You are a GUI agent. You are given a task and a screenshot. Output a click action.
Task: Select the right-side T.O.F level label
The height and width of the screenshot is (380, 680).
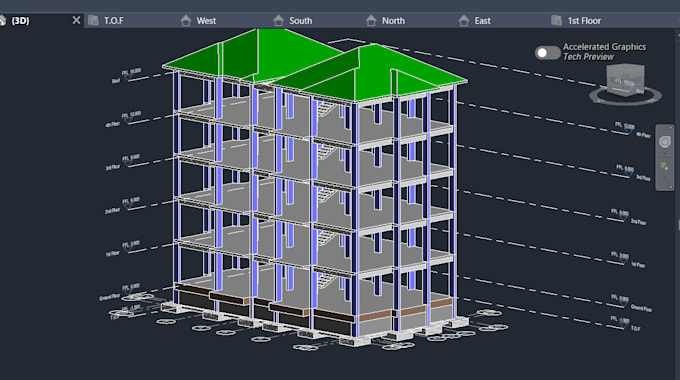tap(635, 328)
